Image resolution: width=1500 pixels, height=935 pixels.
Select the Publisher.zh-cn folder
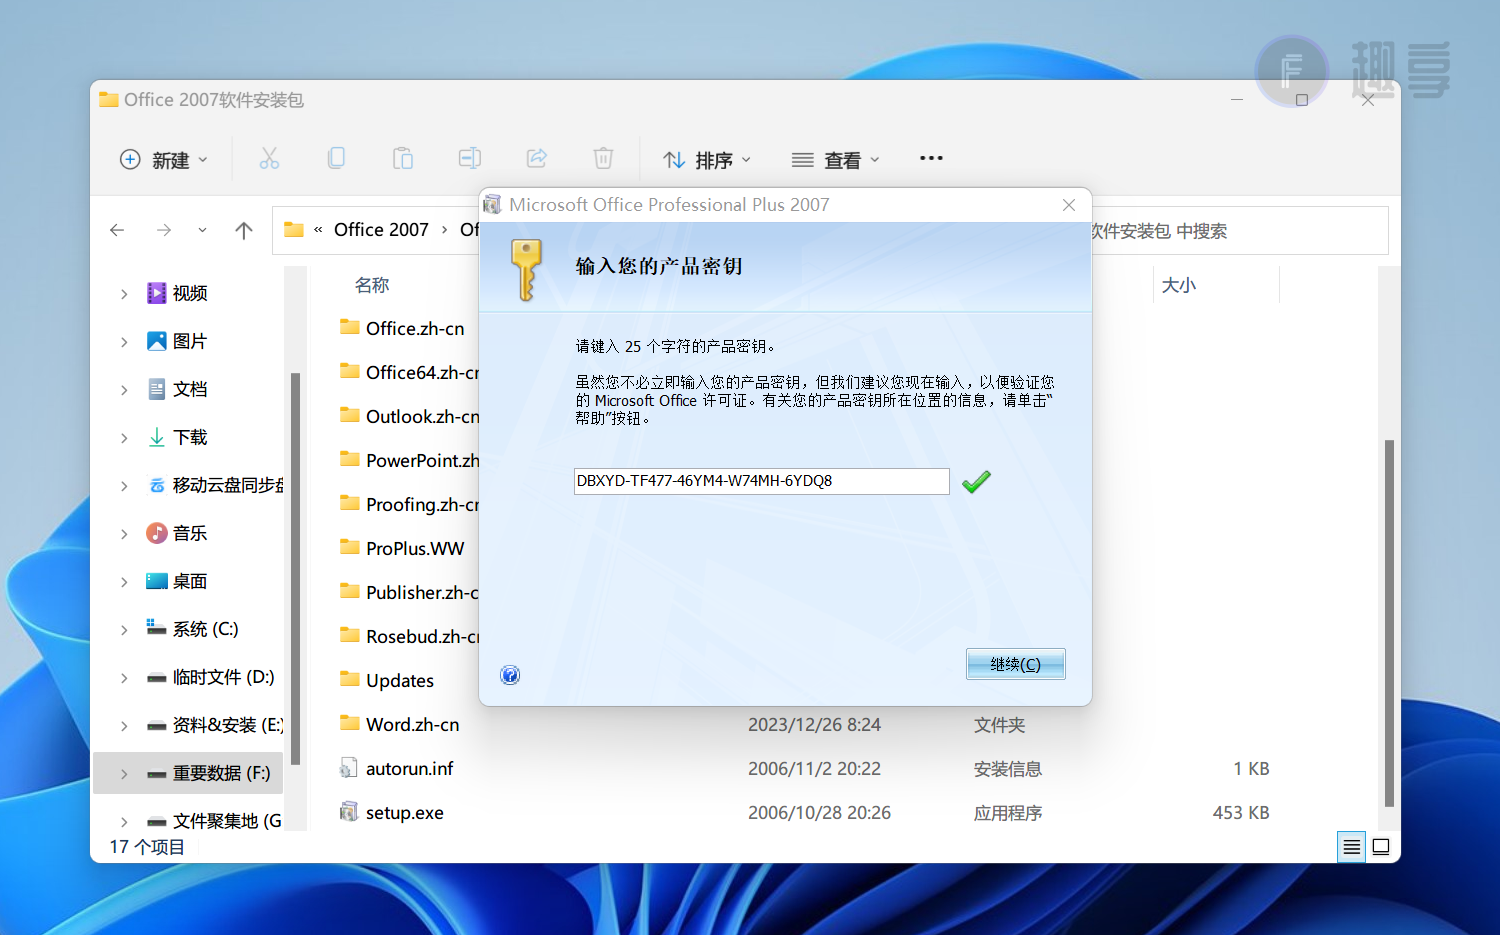point(409,592)
